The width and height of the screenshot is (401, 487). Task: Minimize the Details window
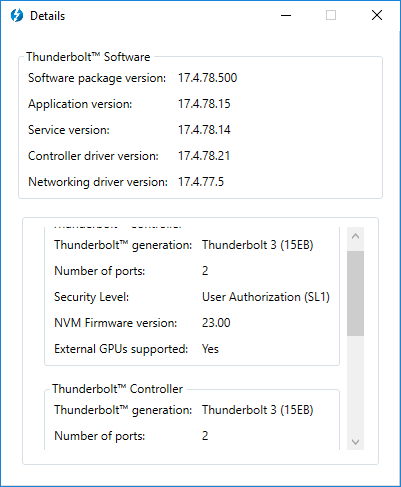pos(286,15)
